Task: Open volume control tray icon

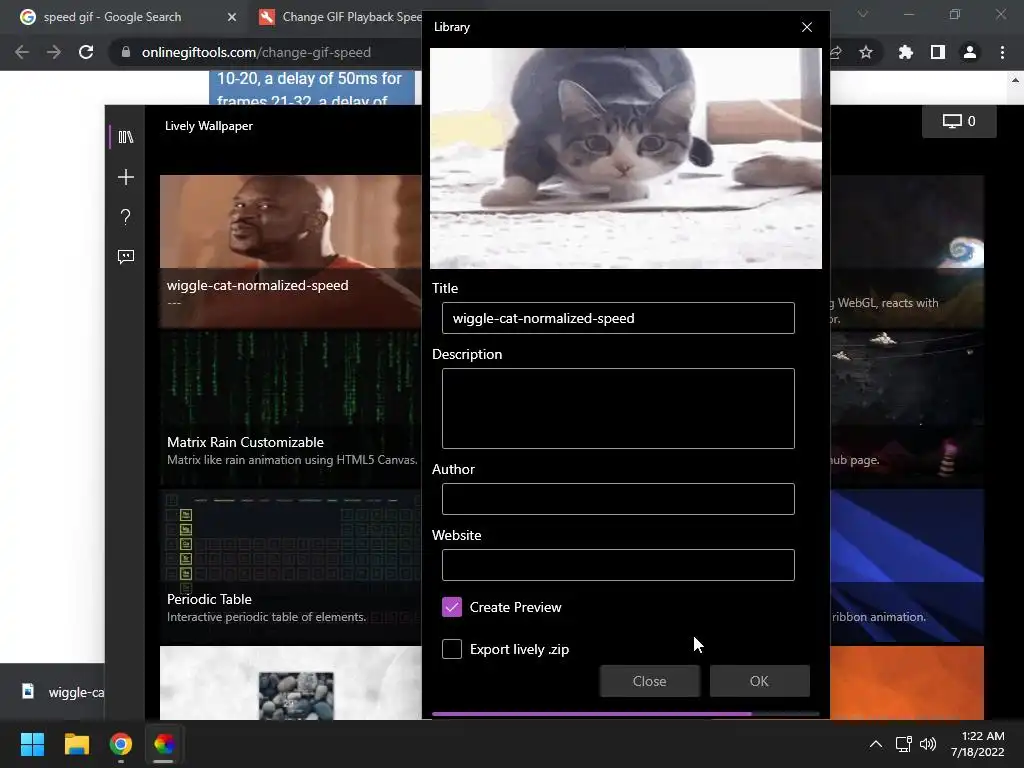Action: 927,744
